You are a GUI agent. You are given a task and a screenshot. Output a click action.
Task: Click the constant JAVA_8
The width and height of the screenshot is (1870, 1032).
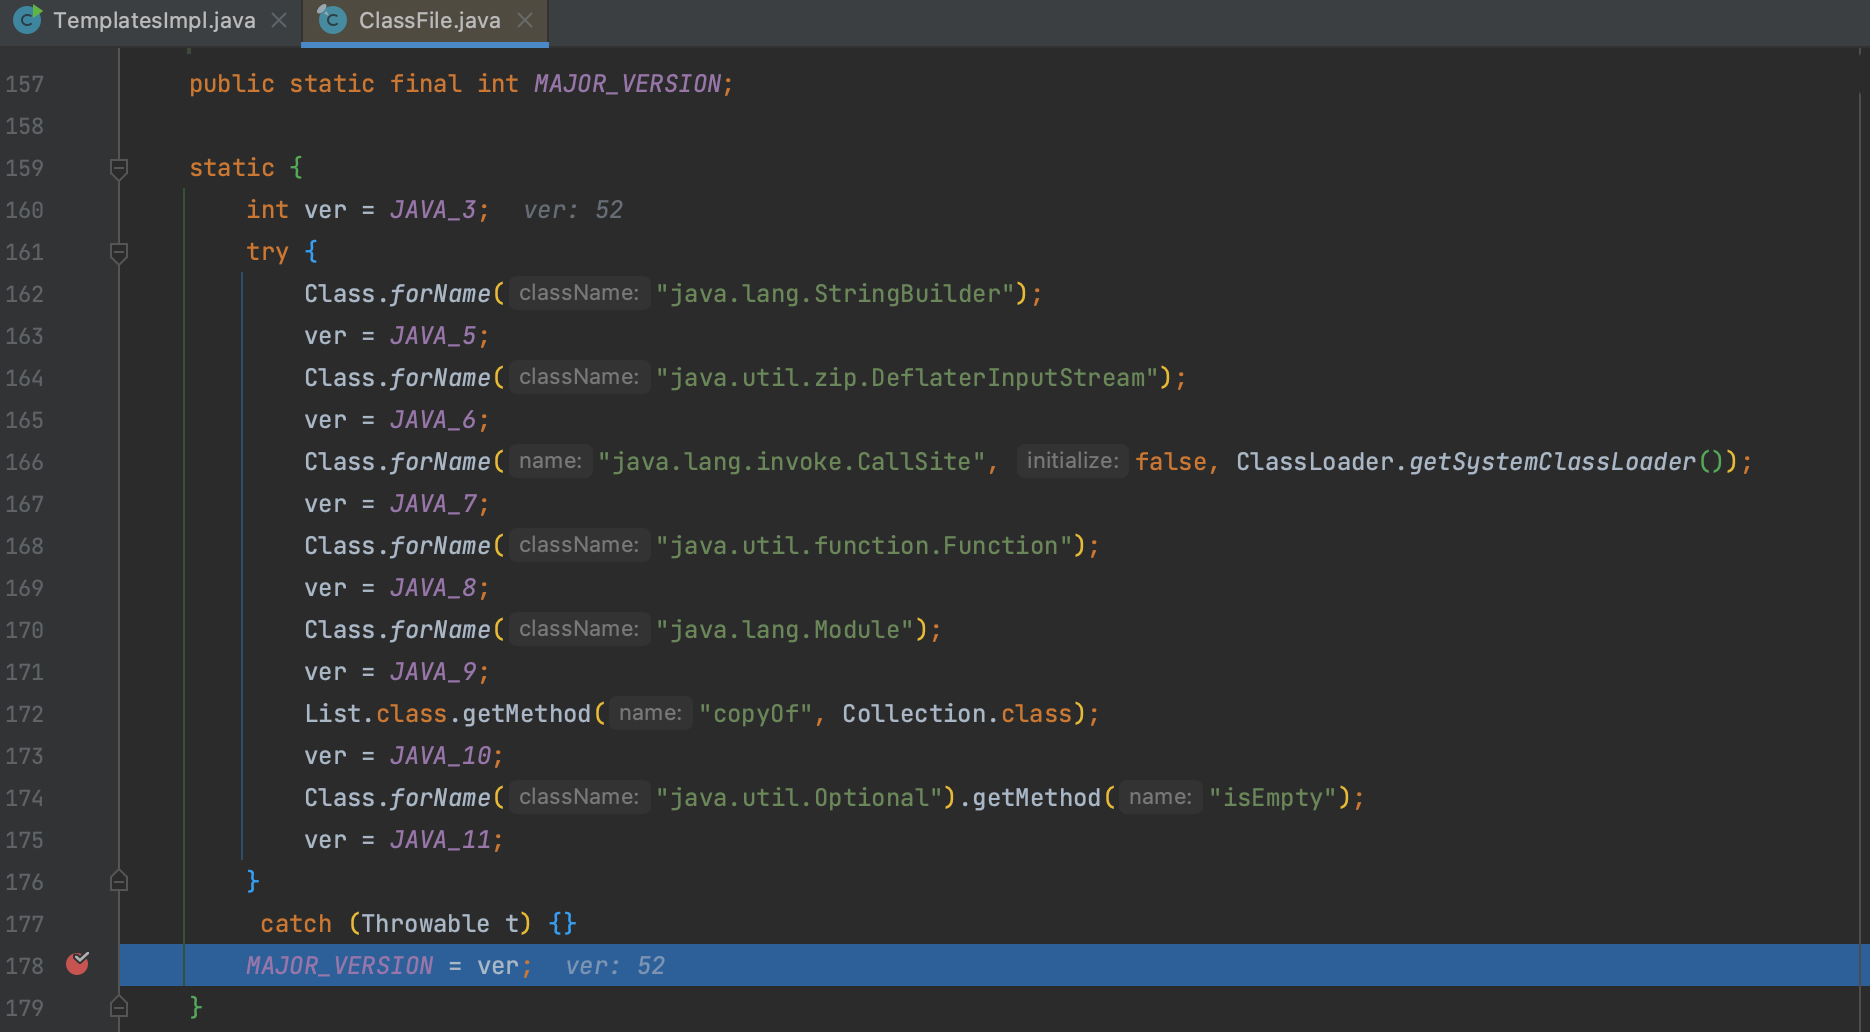click(x=432, y=588)
